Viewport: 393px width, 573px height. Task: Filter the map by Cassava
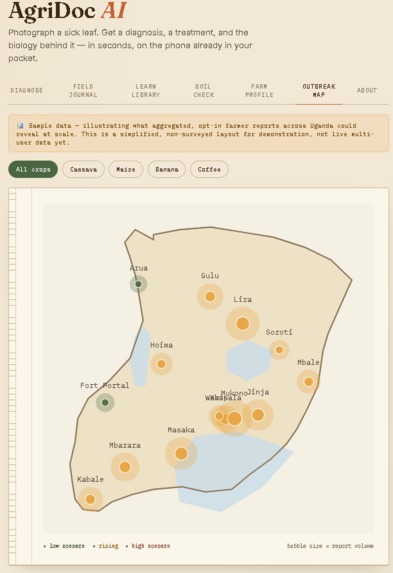pos(83,170)
